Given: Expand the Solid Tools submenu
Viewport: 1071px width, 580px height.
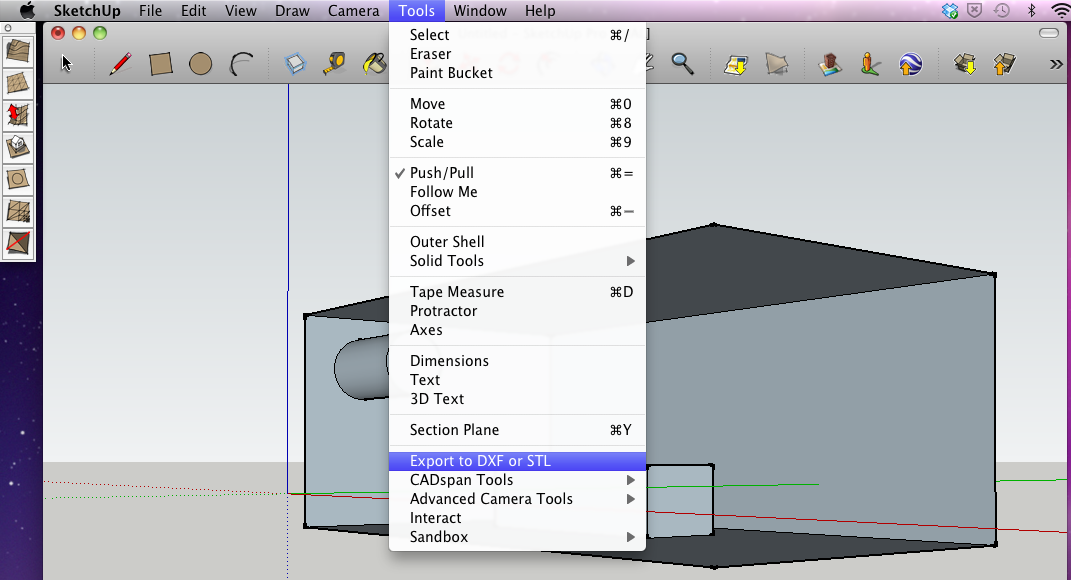Looking at the screenshot, I should point(517,261).
